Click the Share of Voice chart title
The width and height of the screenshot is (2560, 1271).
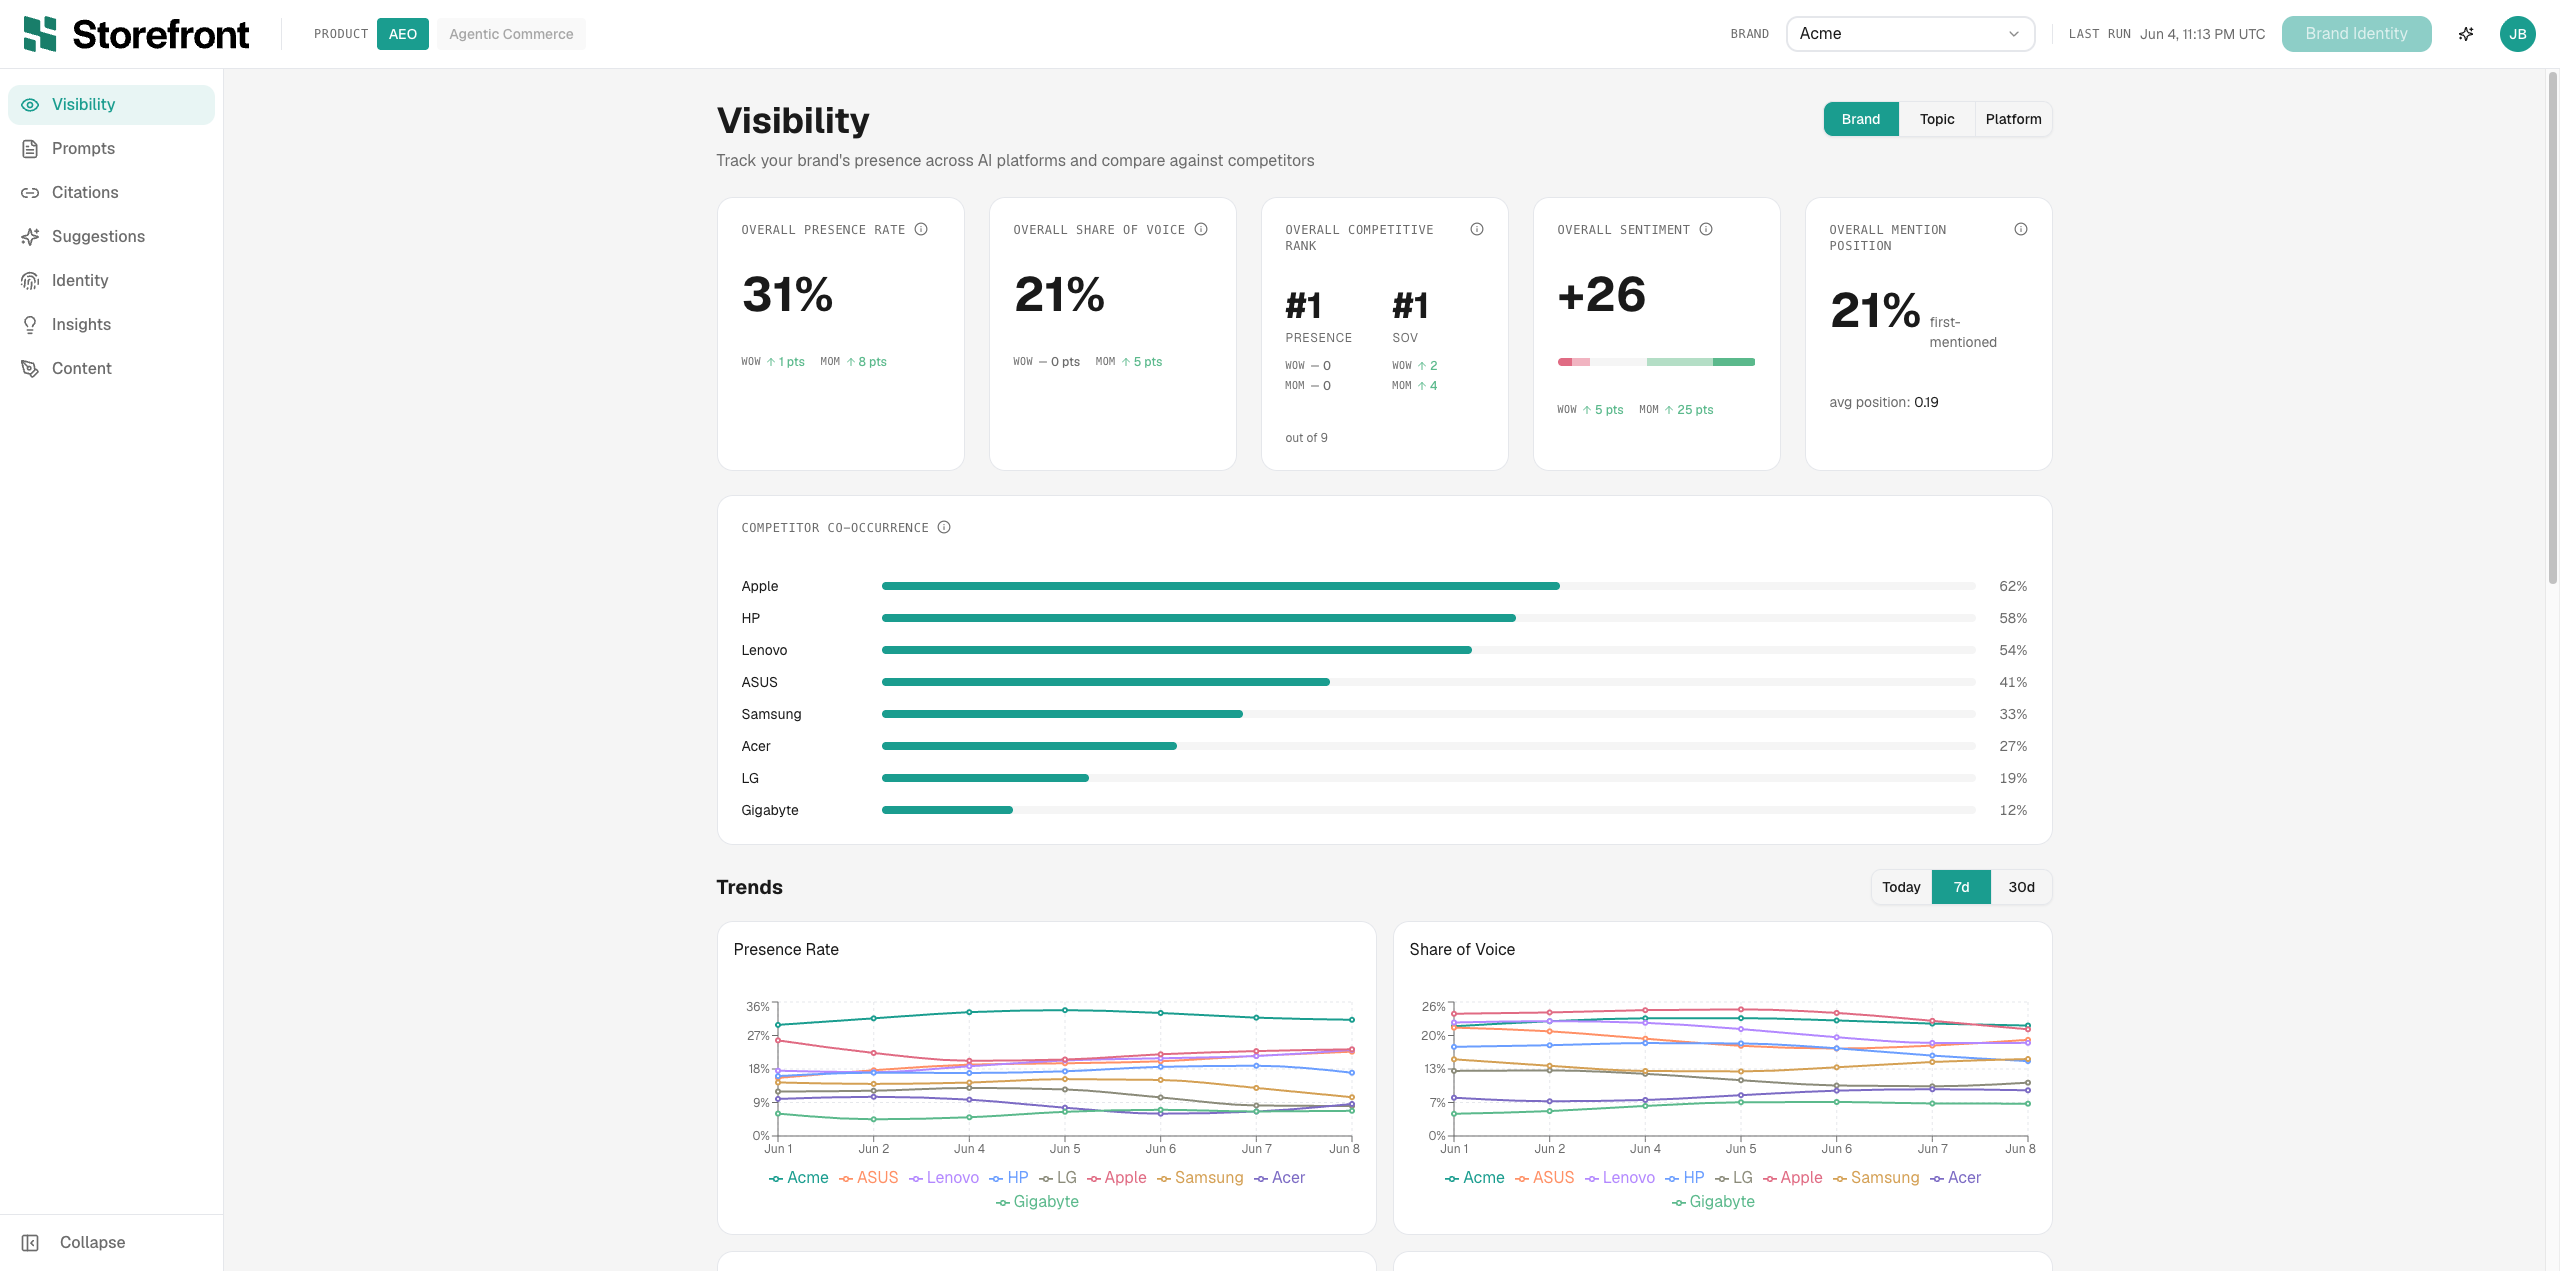pos(1462,950)
